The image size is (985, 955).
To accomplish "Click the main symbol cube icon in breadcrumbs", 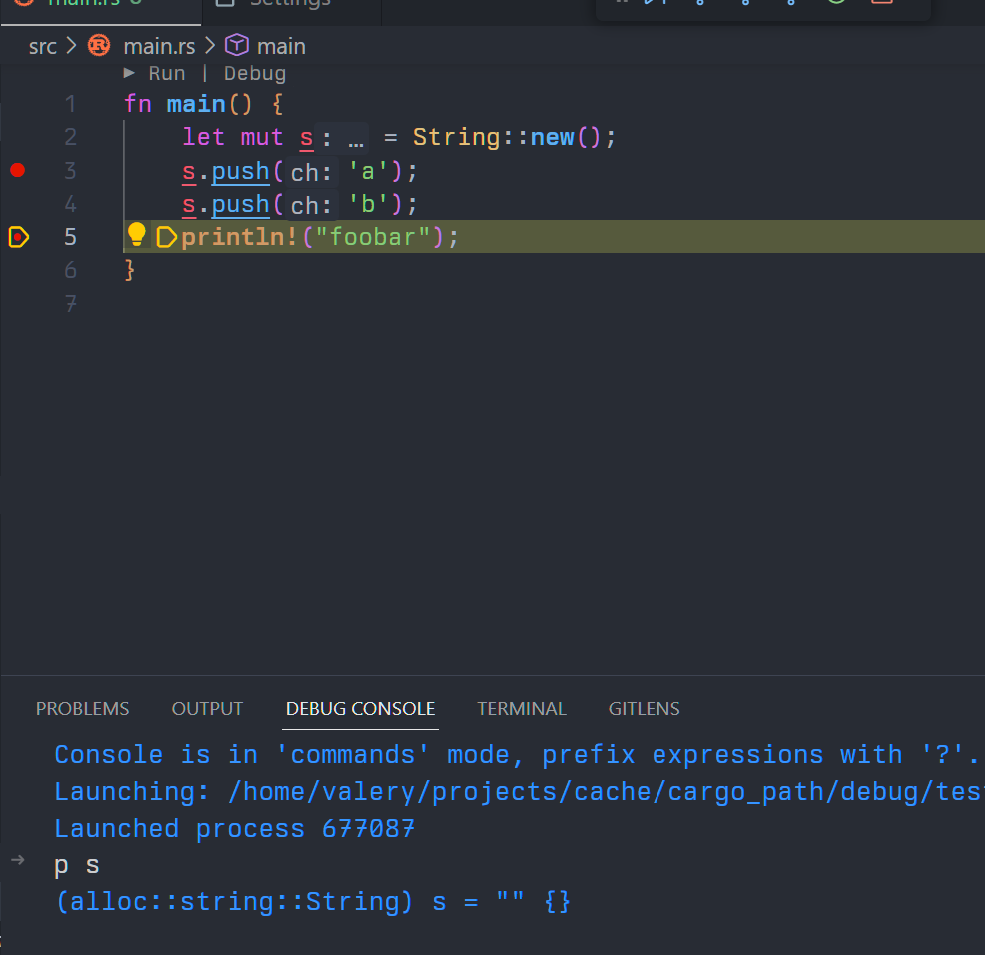I will point(236,46).
